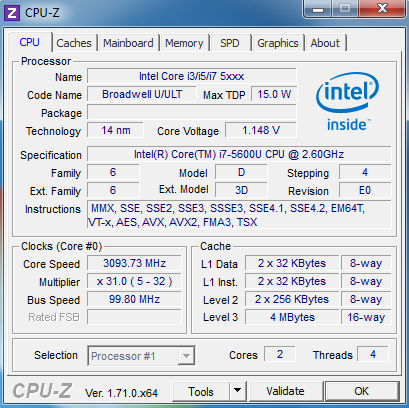
Task: Close the CPU-Z window
Action: 382,9
